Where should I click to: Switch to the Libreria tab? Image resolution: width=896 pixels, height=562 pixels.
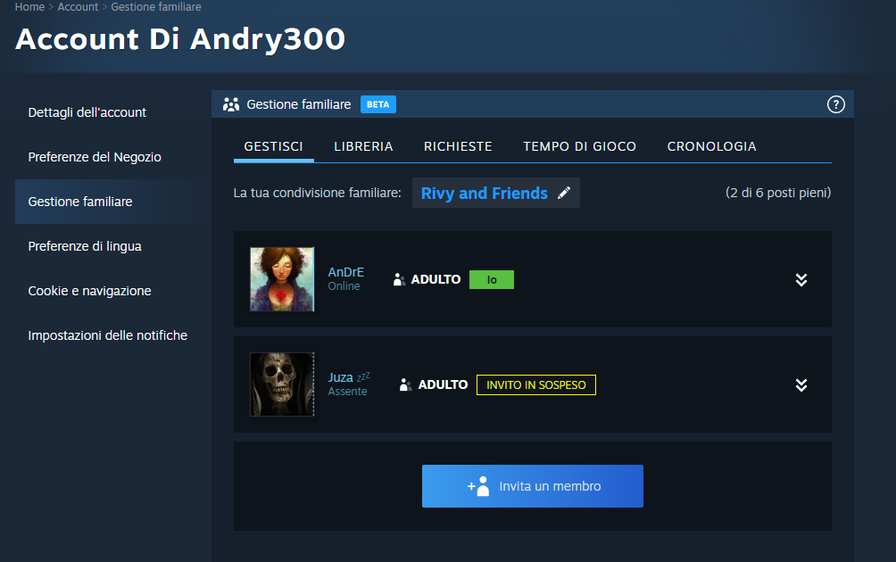coord(363,146)
